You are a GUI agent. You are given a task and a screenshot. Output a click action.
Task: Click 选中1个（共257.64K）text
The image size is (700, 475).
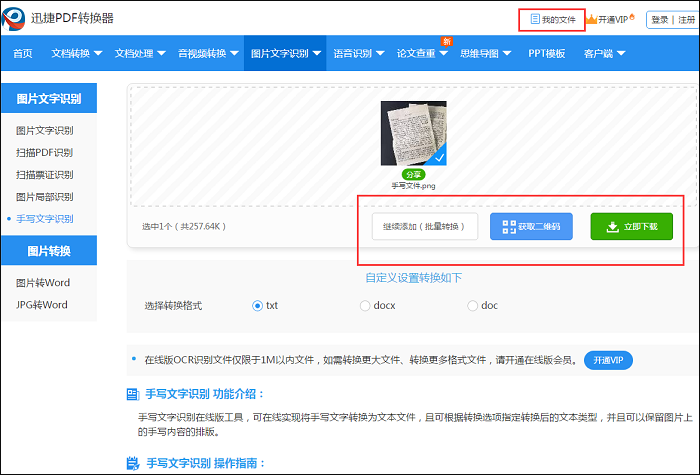pos(184,227)
